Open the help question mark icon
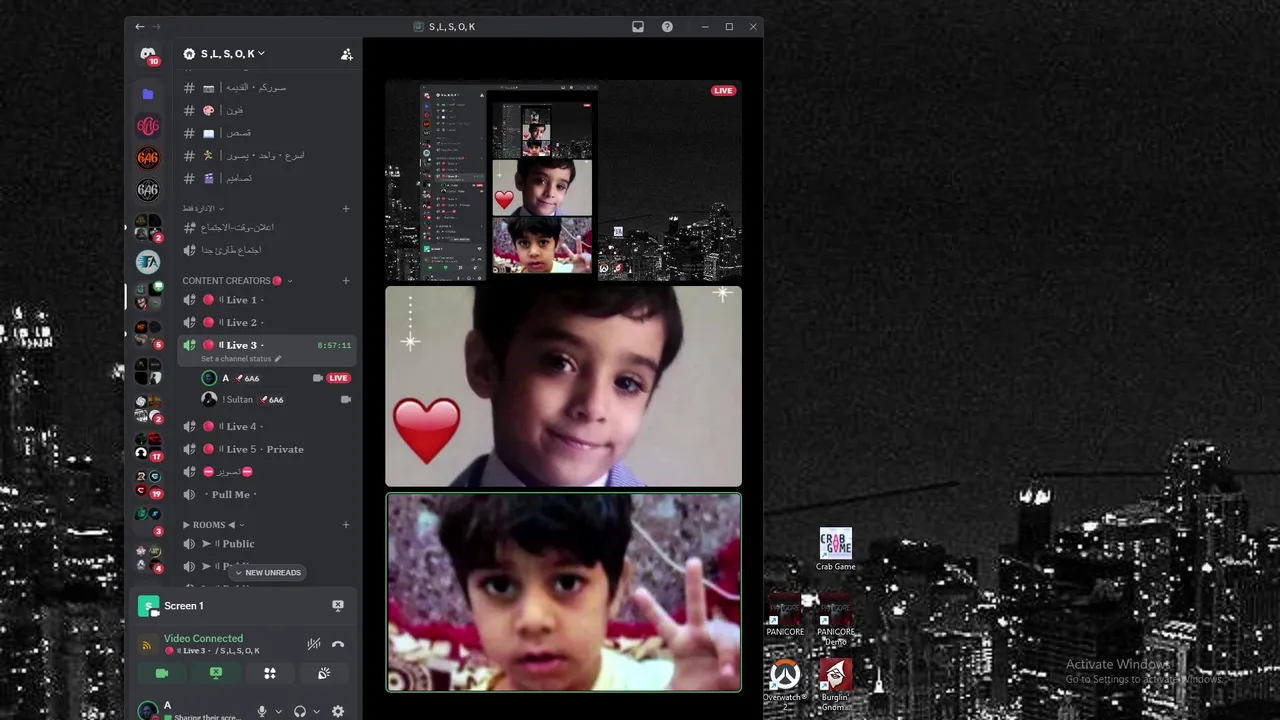 coord(667,27)
